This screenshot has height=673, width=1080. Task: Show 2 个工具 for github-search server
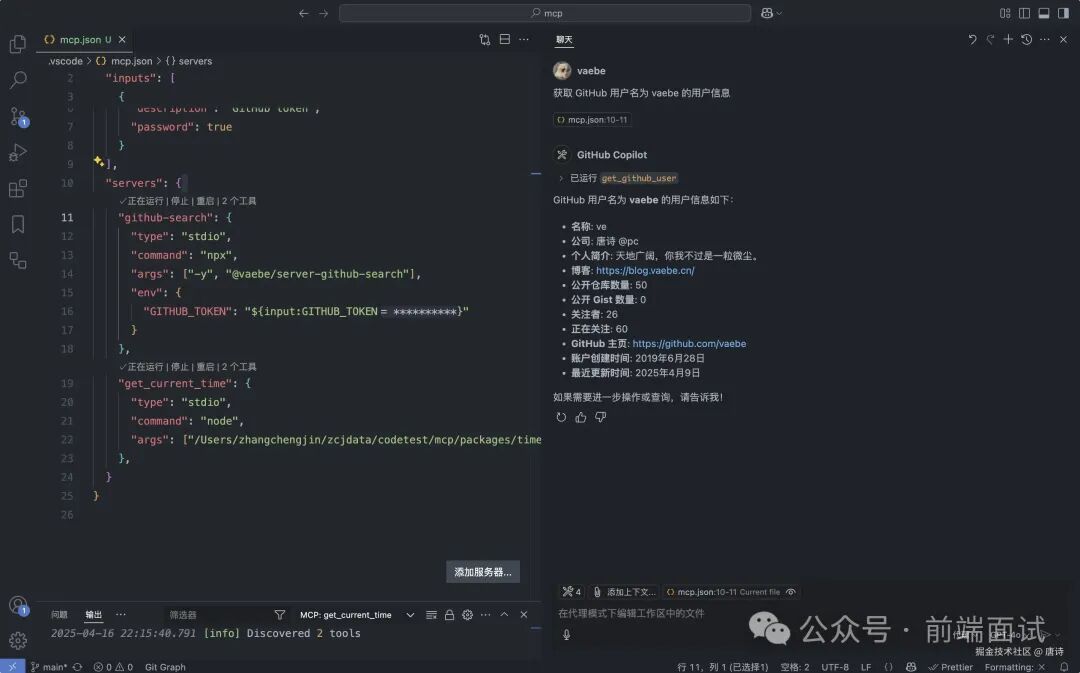239,200
